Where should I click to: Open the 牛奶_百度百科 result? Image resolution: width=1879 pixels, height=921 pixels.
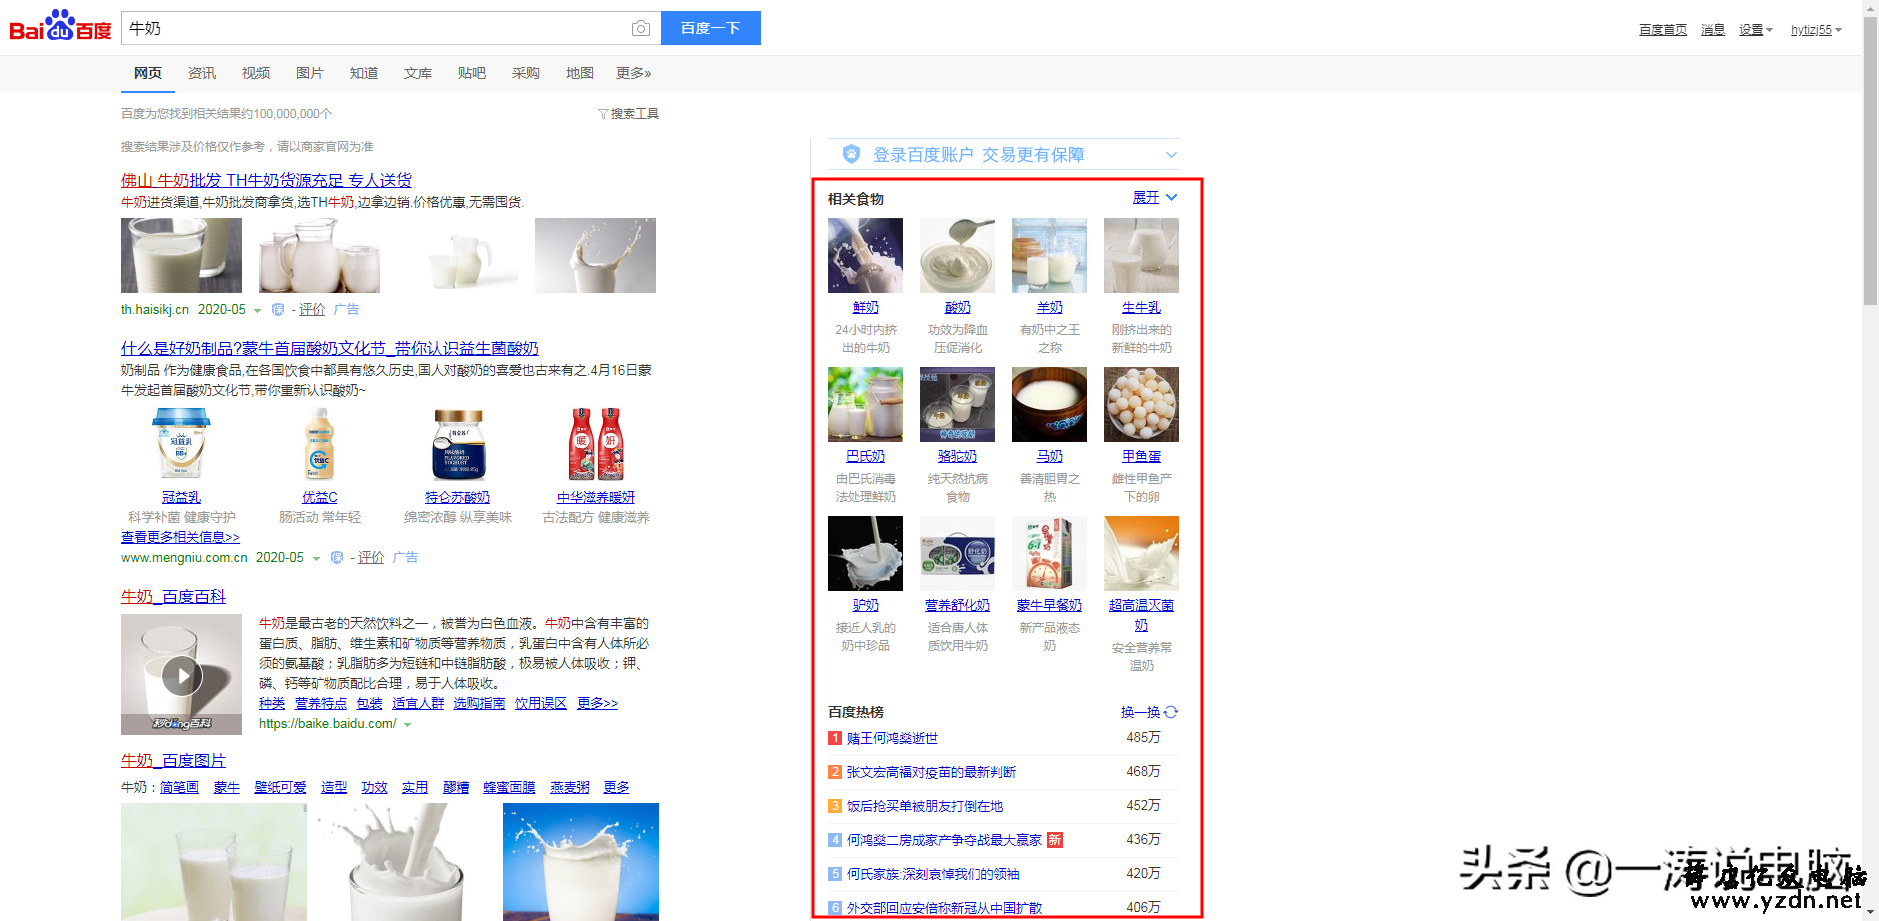173,596
